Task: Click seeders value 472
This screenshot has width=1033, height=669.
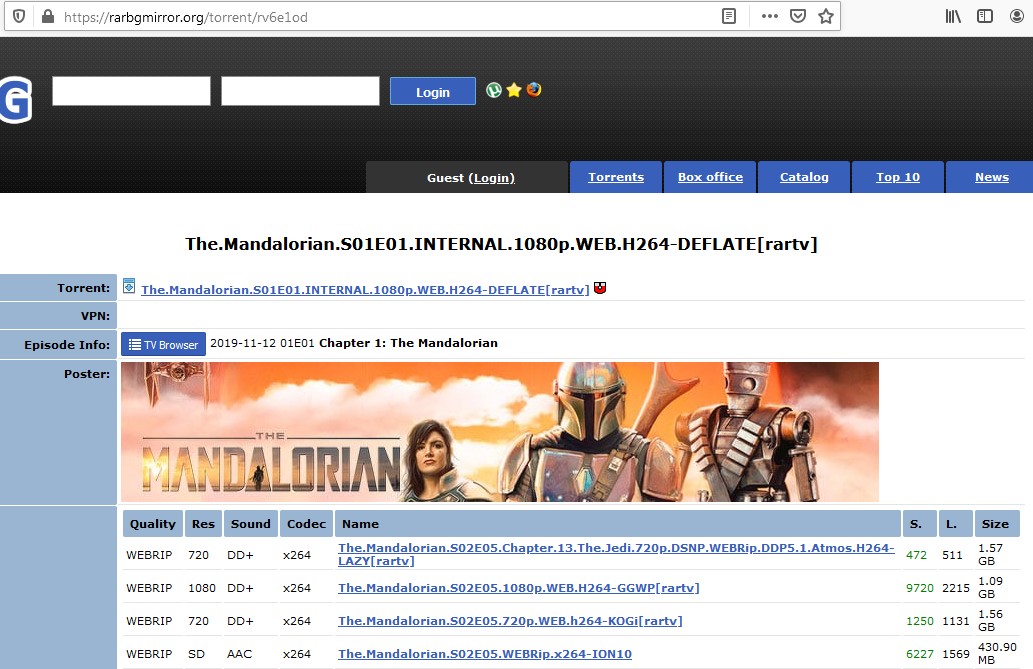Action: (916, 554)
